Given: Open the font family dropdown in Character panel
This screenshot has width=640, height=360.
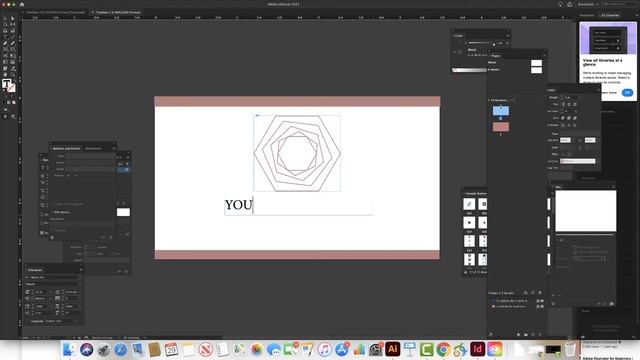Looking at the screenshot, I should tap(53, 277).
